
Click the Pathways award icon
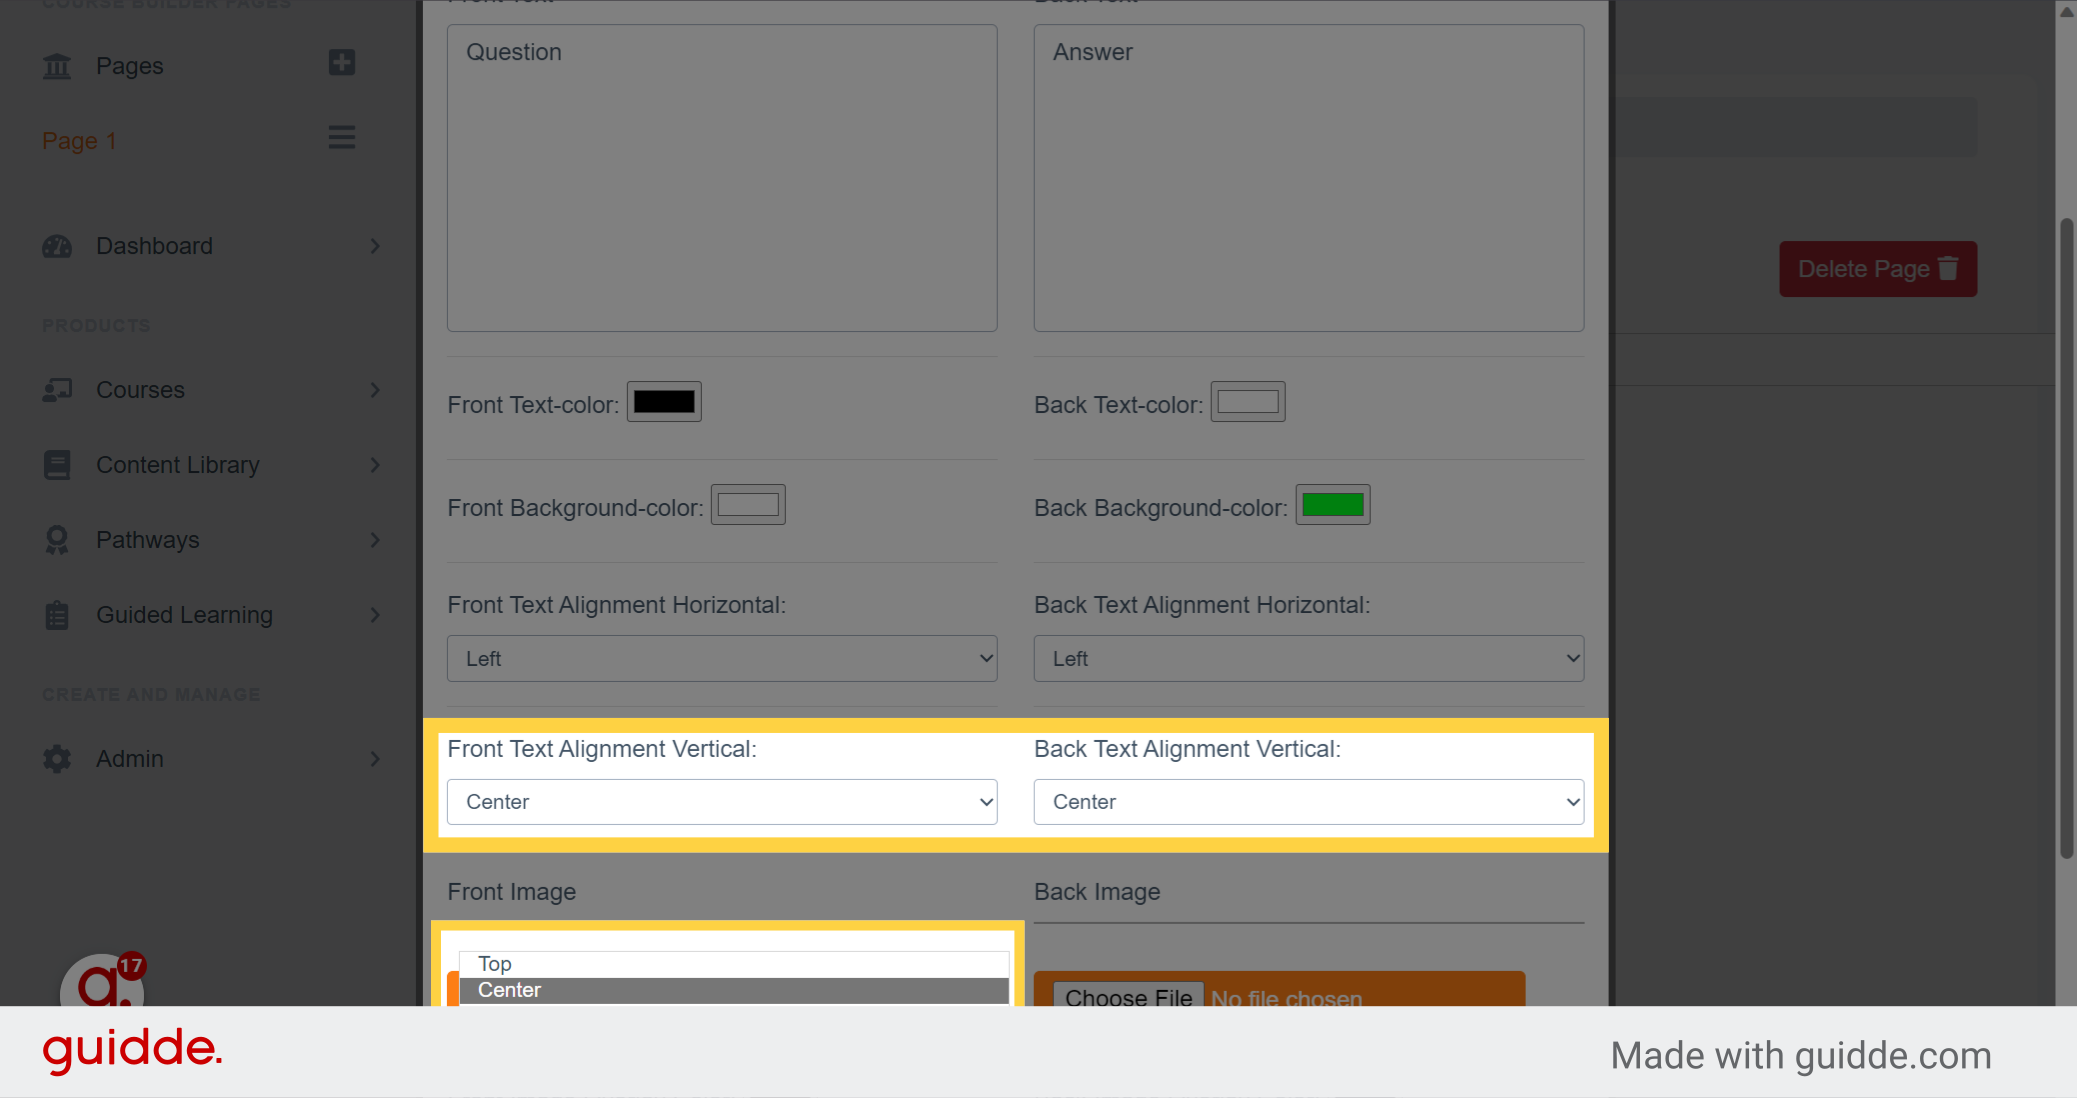(x=57, y=540)
